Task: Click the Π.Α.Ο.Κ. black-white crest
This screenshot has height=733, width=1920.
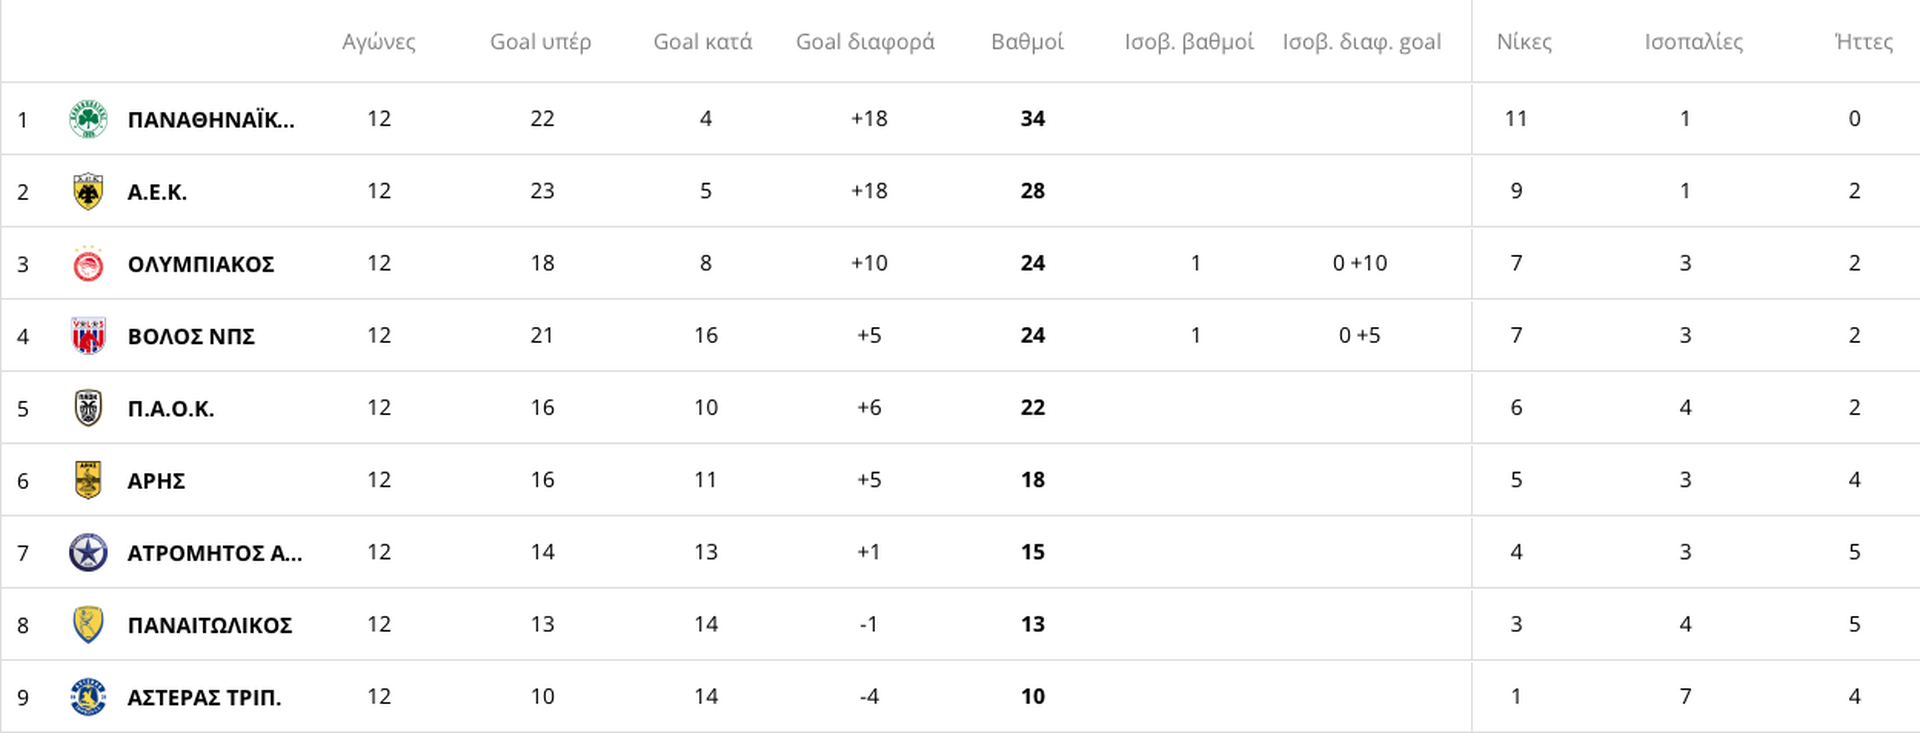Action: [88, 408]
